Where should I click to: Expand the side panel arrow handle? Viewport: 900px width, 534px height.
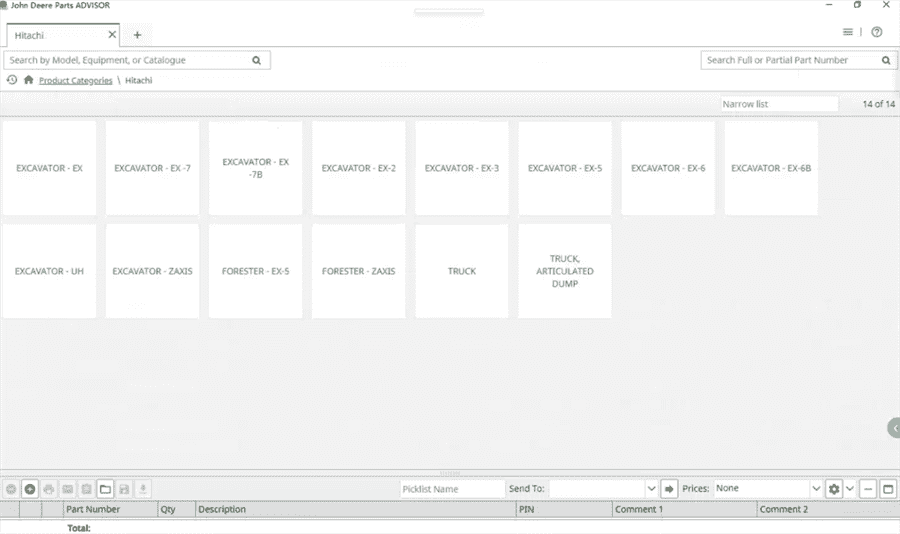pos(894,428)
